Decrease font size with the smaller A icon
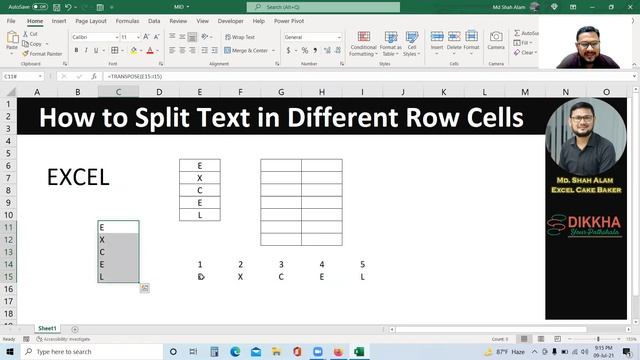Screen dimensions: 640x360 [x=156, y=37]
